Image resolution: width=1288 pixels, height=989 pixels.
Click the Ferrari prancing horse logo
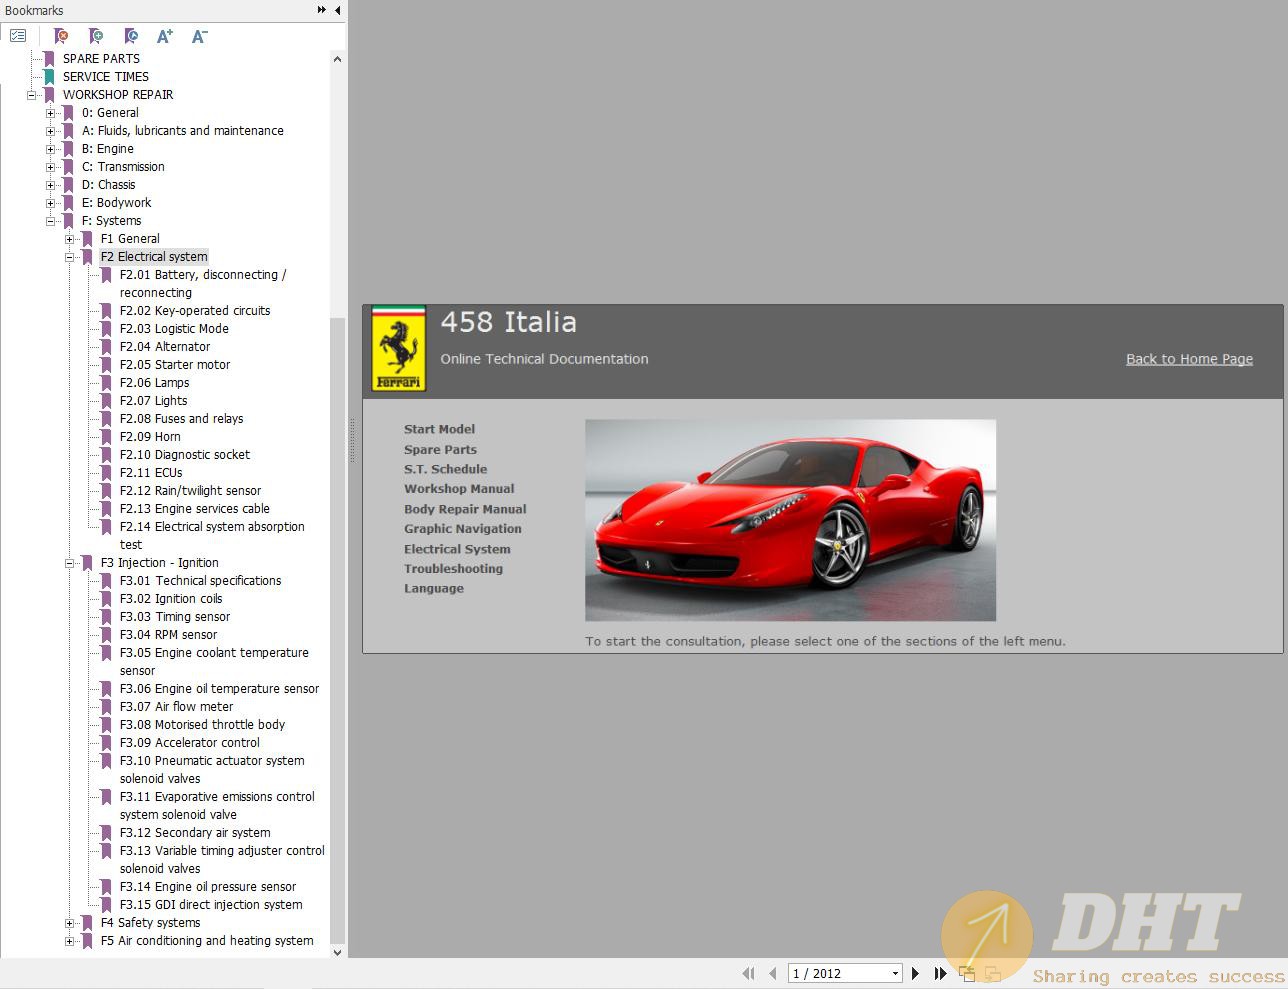(x=399, y=348)
